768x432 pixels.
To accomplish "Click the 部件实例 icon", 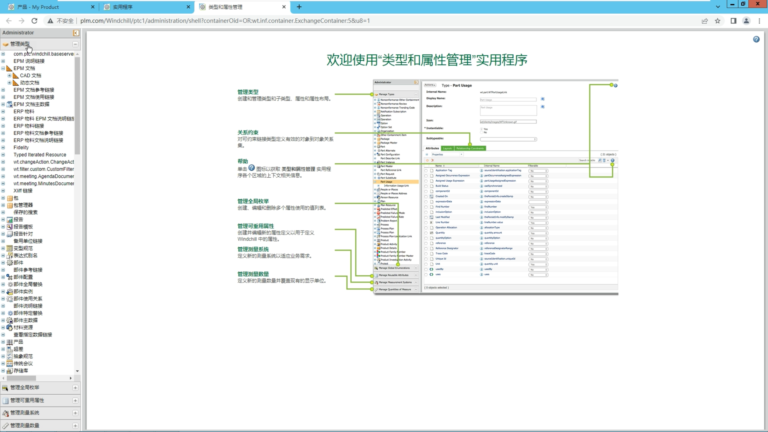I will coord(9,291).
